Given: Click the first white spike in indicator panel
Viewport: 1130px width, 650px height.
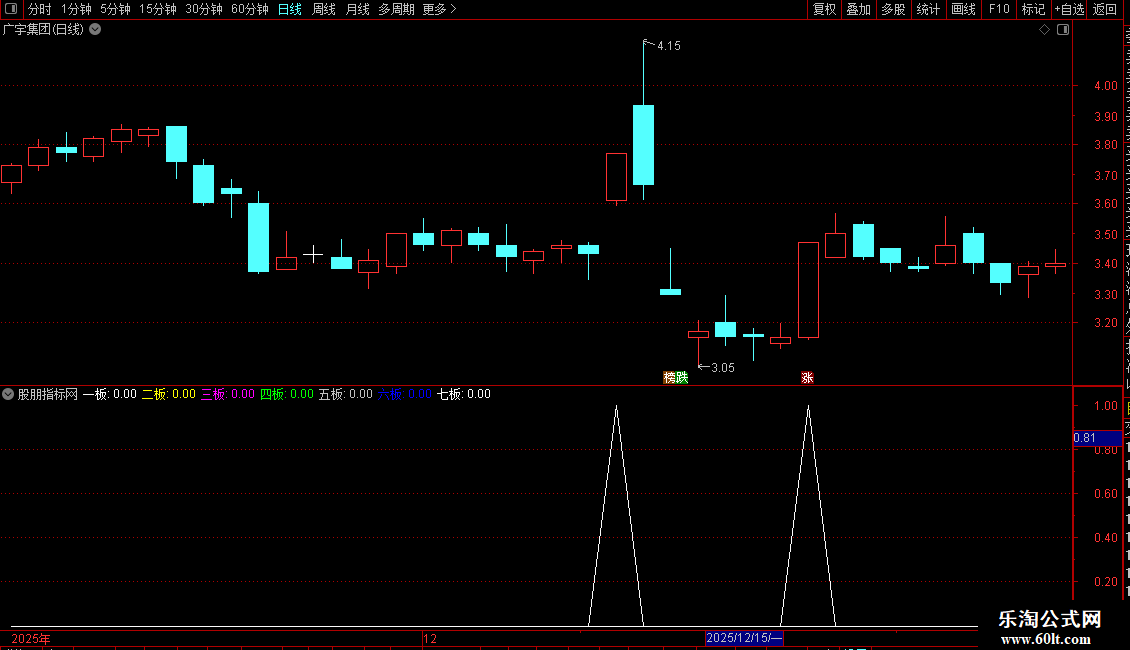Looking at the screenshot, I should (x=616, y=516).
